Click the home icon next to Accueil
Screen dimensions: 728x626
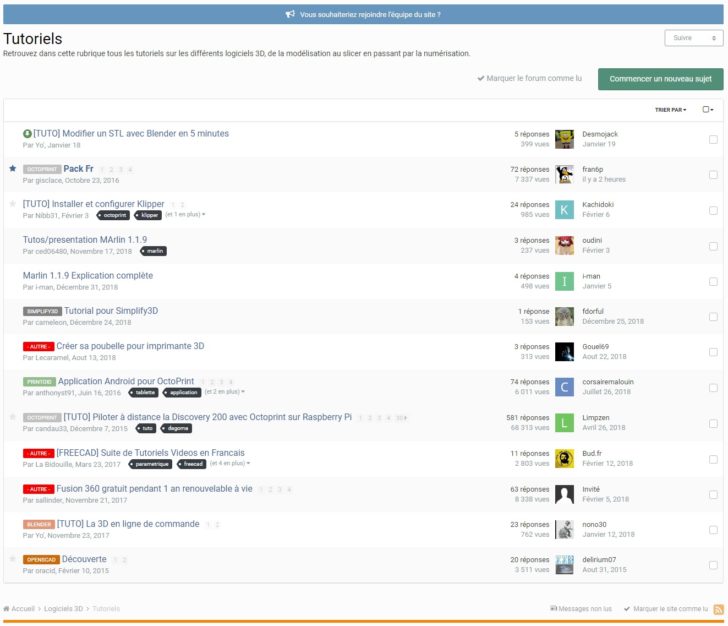point(6,609)
